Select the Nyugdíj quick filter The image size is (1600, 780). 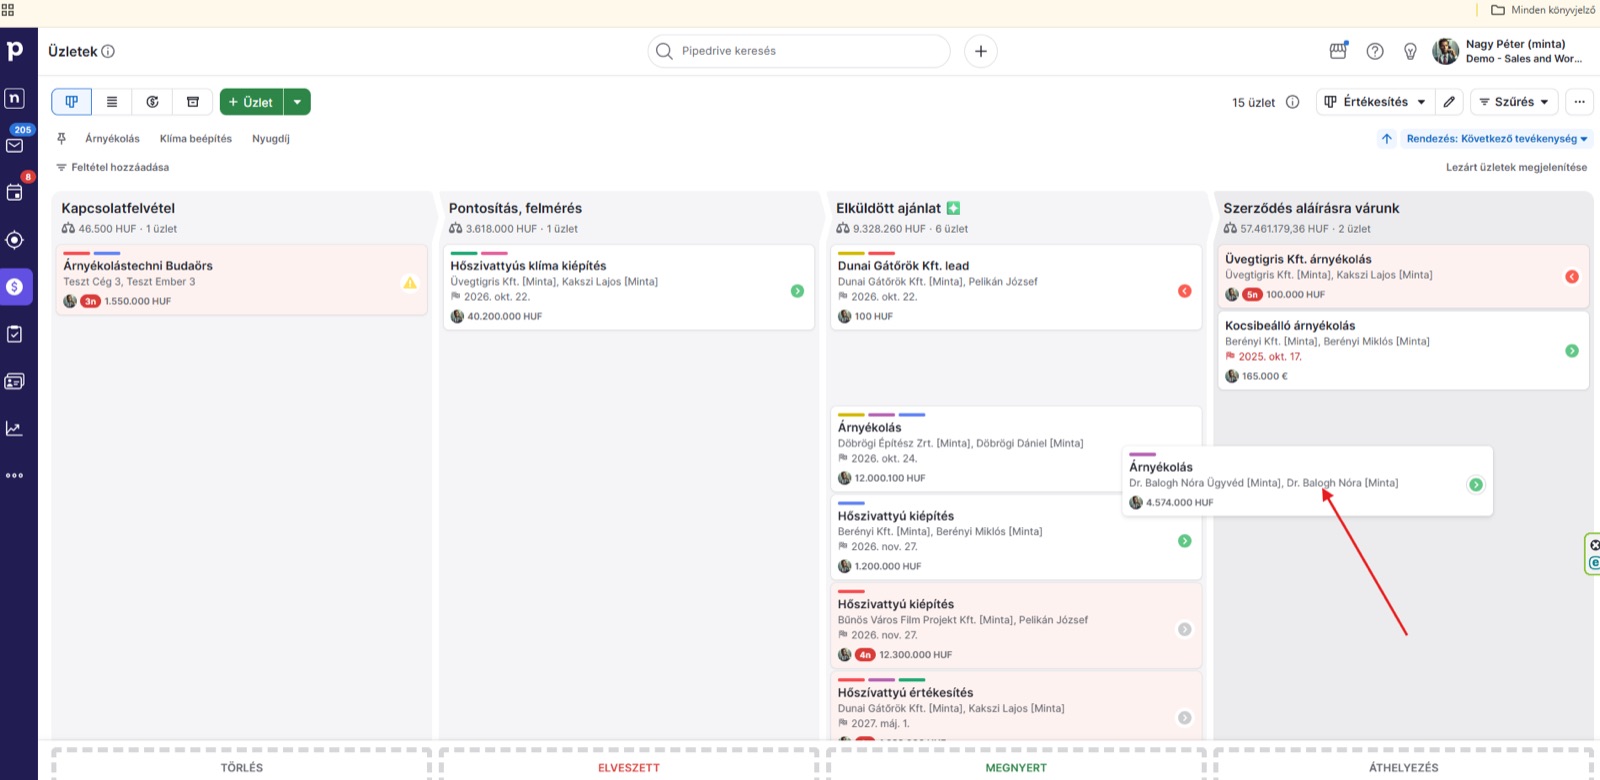pos(271,139)
